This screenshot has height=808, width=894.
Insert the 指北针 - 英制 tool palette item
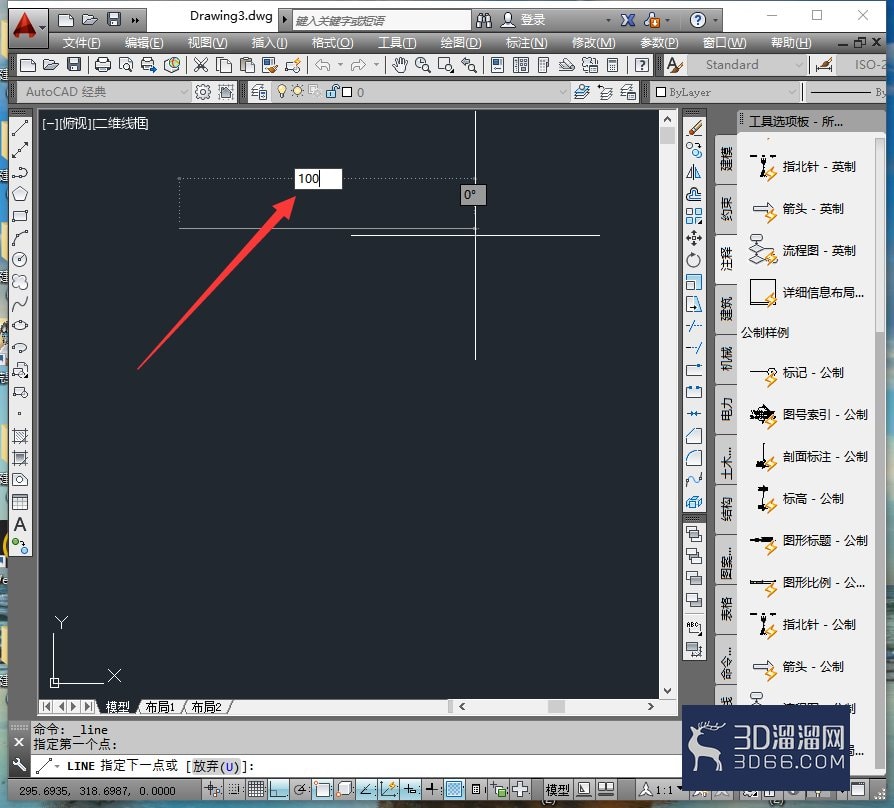click(805, 167)
